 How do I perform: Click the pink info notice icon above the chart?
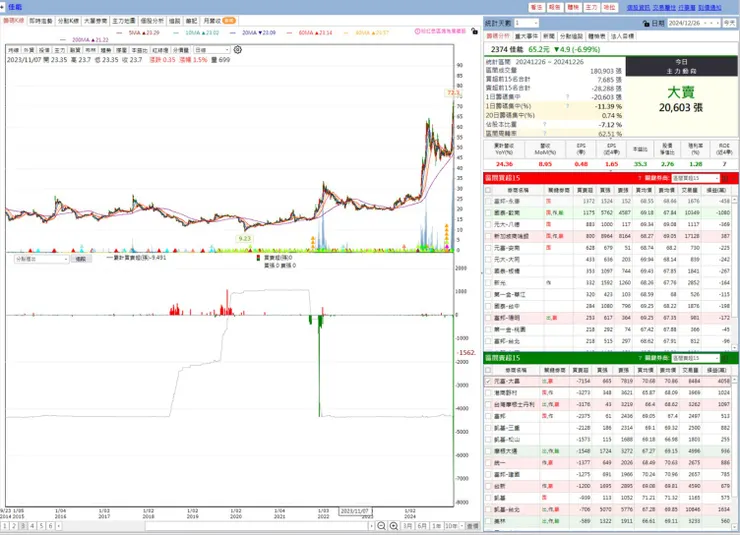tap(417, 31)
